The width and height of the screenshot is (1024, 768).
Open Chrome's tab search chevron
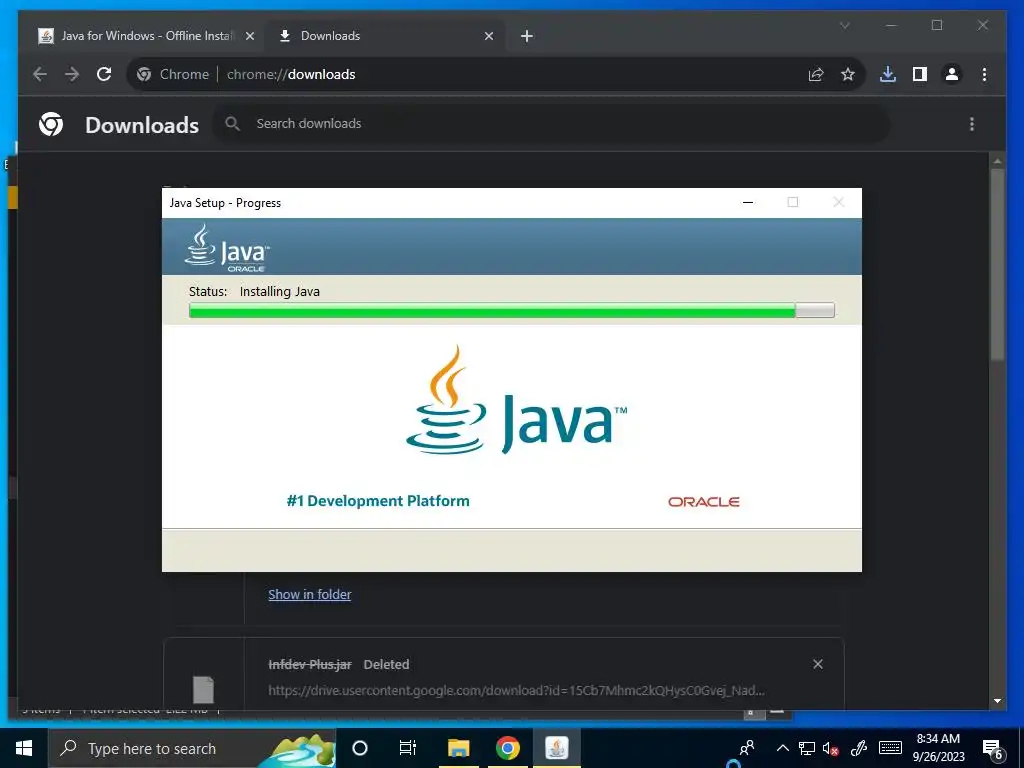tap(844, 26)
